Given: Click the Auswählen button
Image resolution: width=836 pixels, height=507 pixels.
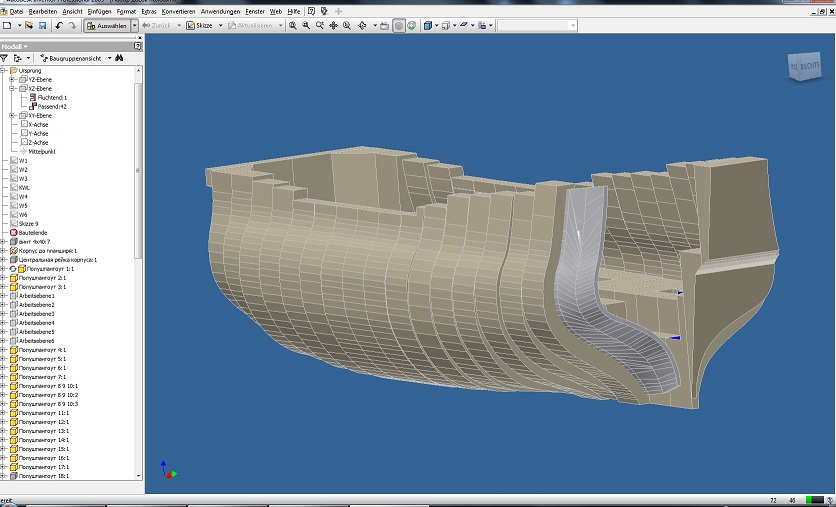Looking at the screenshot, I should coord(107,25).
